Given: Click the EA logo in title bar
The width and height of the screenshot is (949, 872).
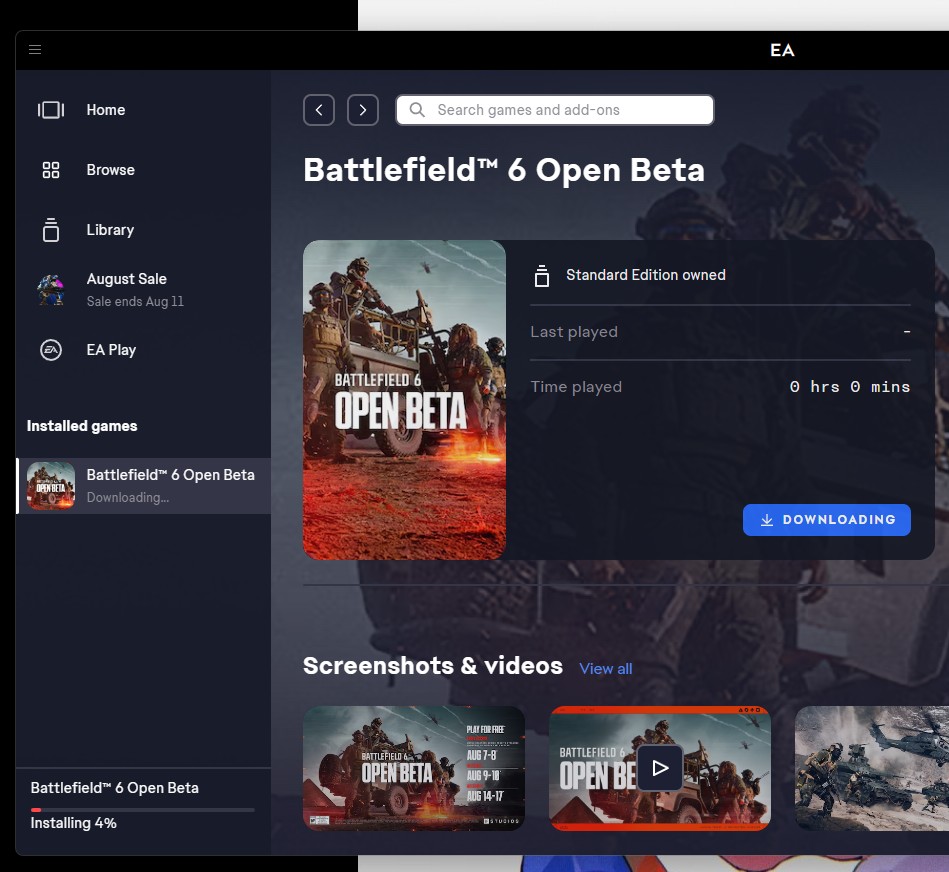Looking at the screenshot, I should 782,50.
